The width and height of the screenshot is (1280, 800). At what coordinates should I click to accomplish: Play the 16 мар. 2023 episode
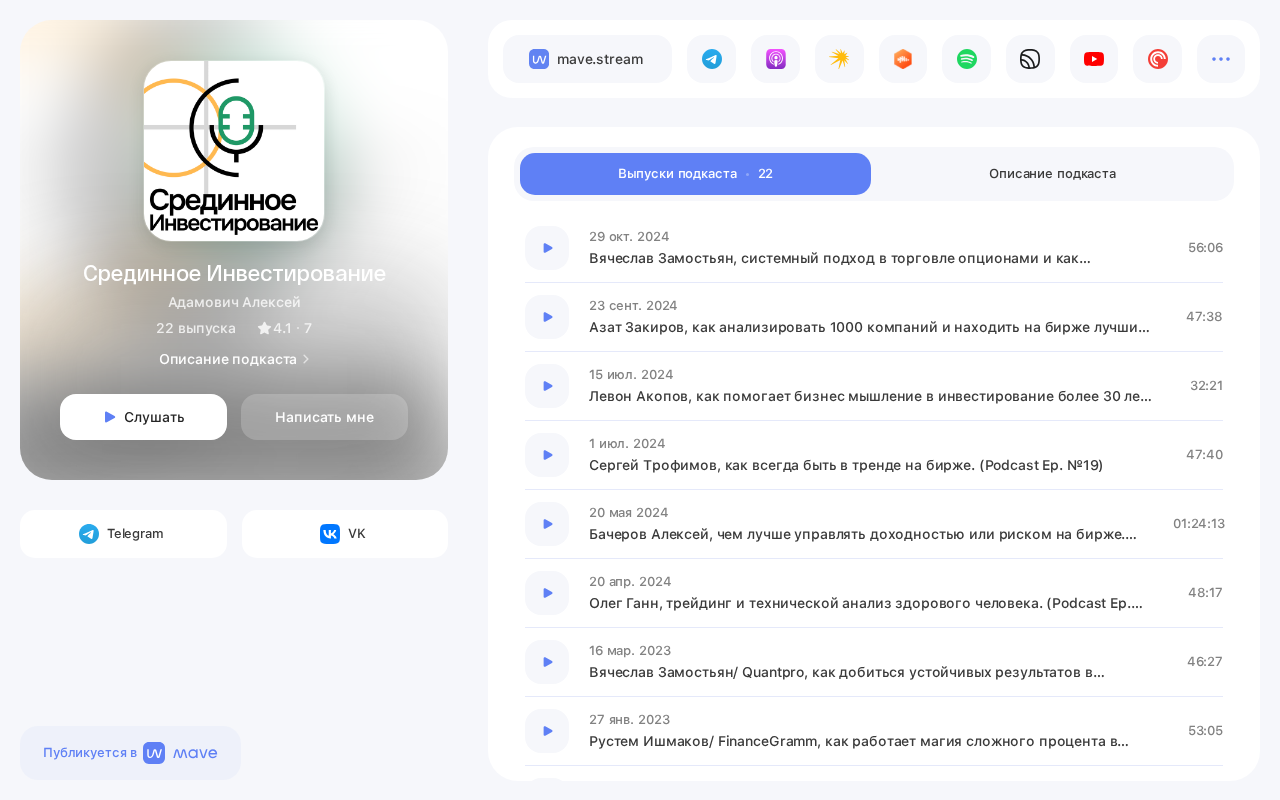point(547,662)
